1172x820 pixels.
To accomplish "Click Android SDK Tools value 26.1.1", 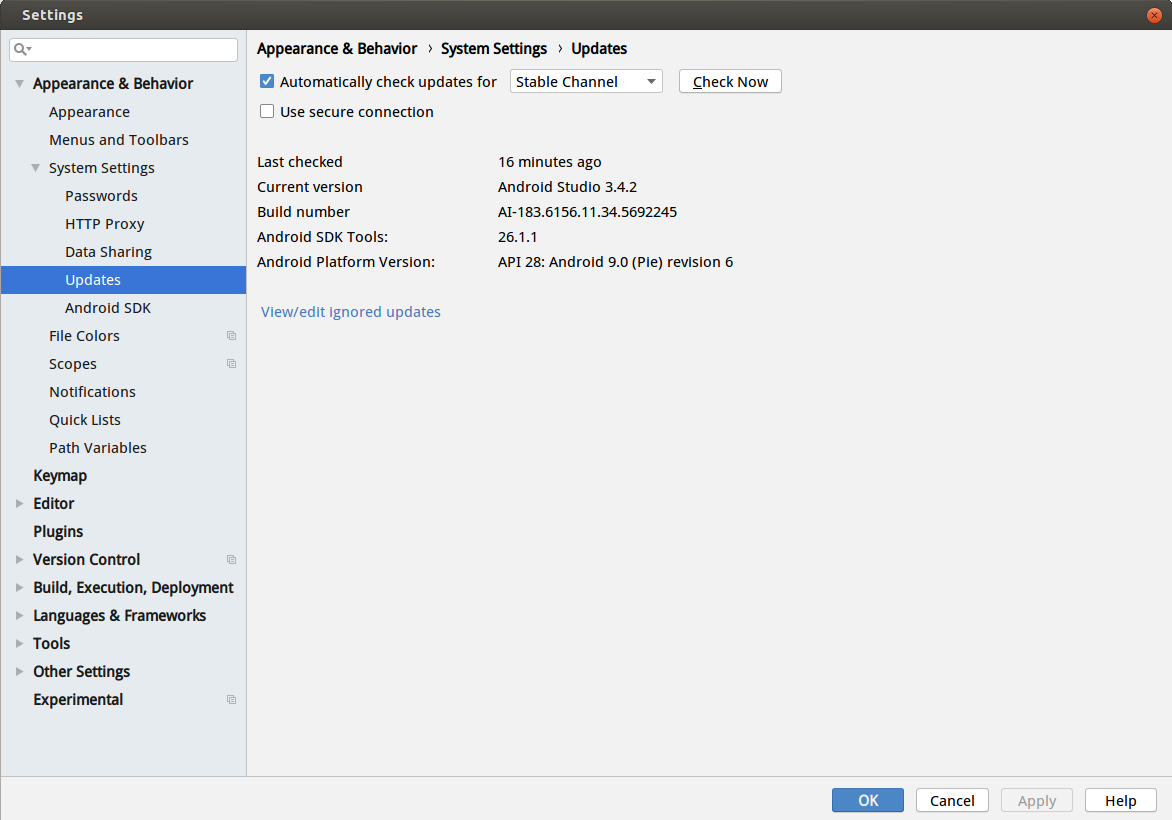I will [x=517, y=237].
